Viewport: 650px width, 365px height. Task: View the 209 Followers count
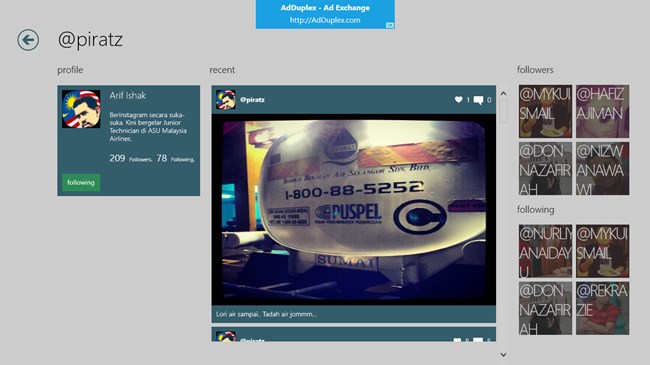pos(131,158)
